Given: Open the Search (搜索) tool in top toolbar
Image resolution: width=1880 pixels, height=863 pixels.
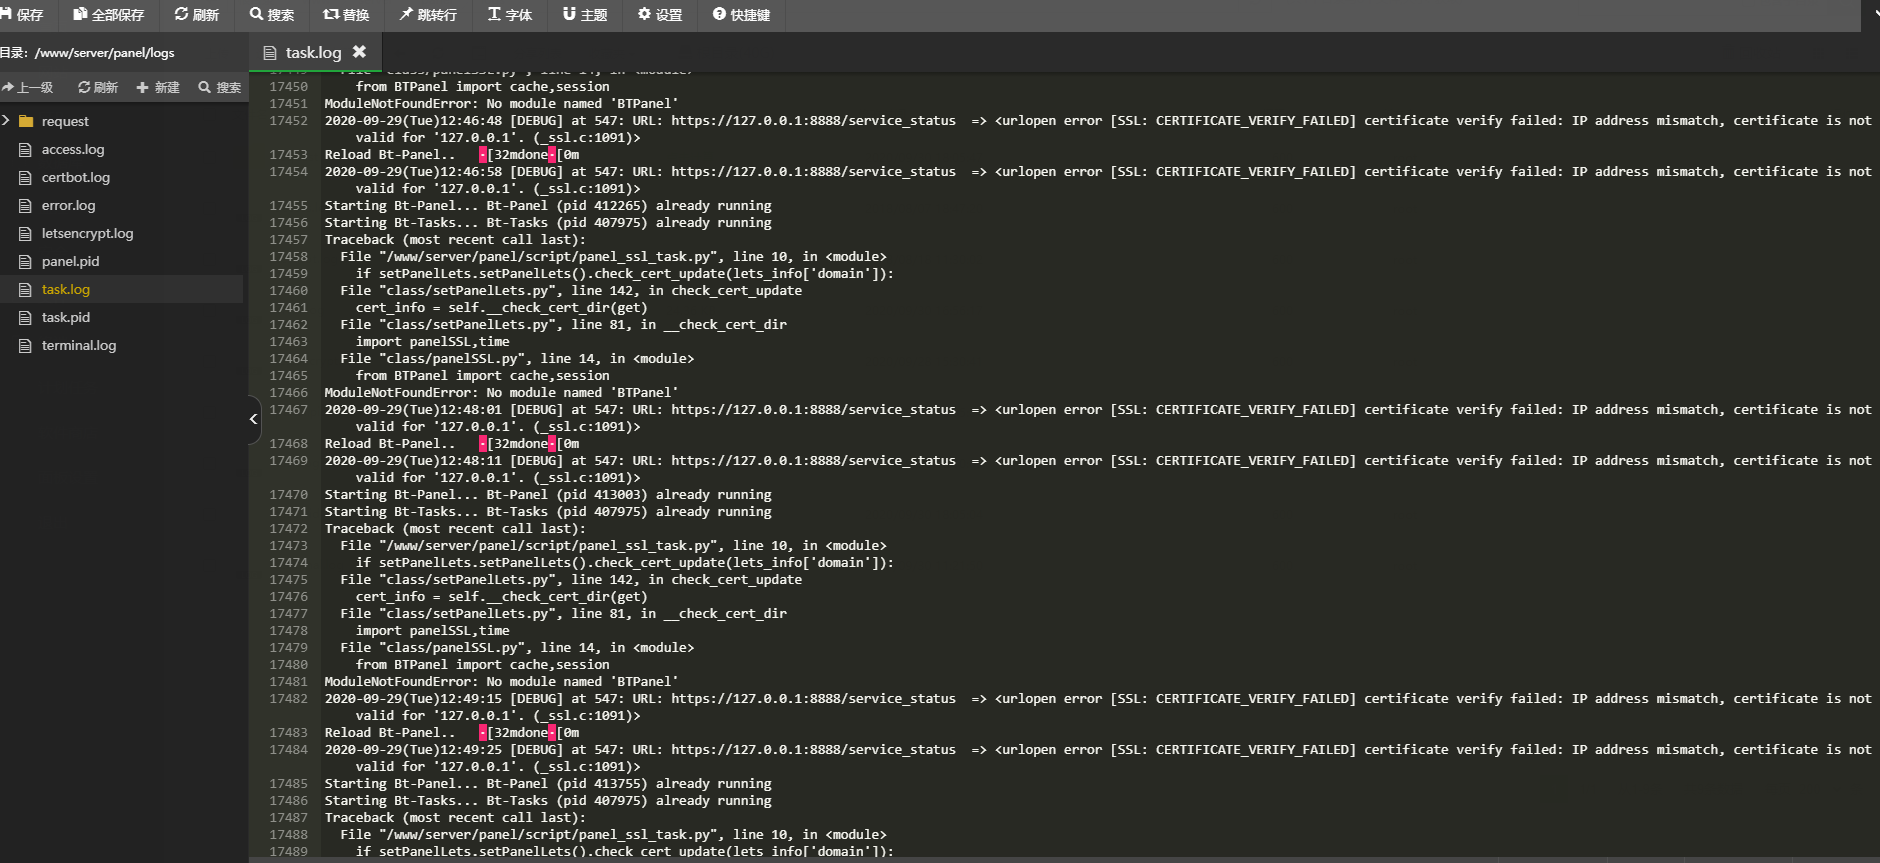Looking at the screenshot, I should click(x=272, y=15).
